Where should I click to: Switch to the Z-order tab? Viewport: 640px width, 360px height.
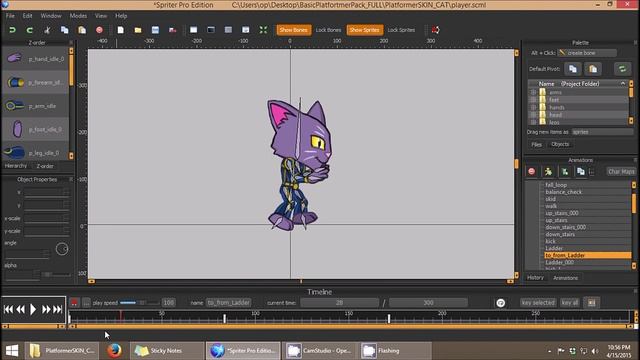45,166
